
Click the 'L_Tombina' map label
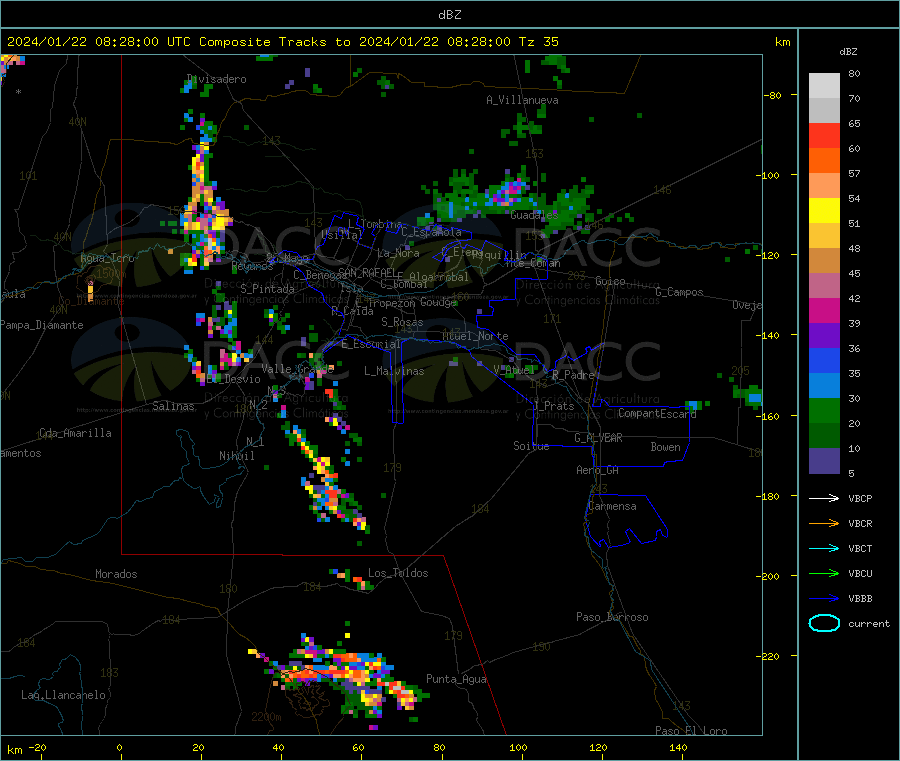coord(375,224)
